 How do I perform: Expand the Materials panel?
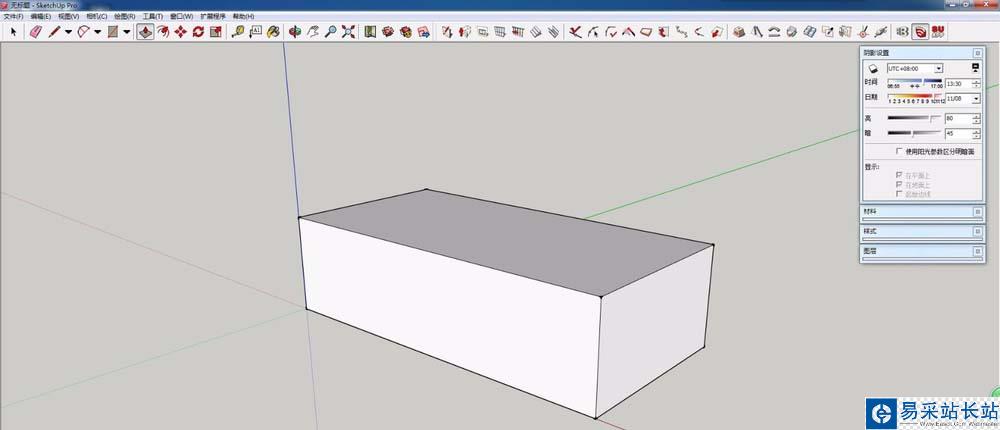coord(978,211)
